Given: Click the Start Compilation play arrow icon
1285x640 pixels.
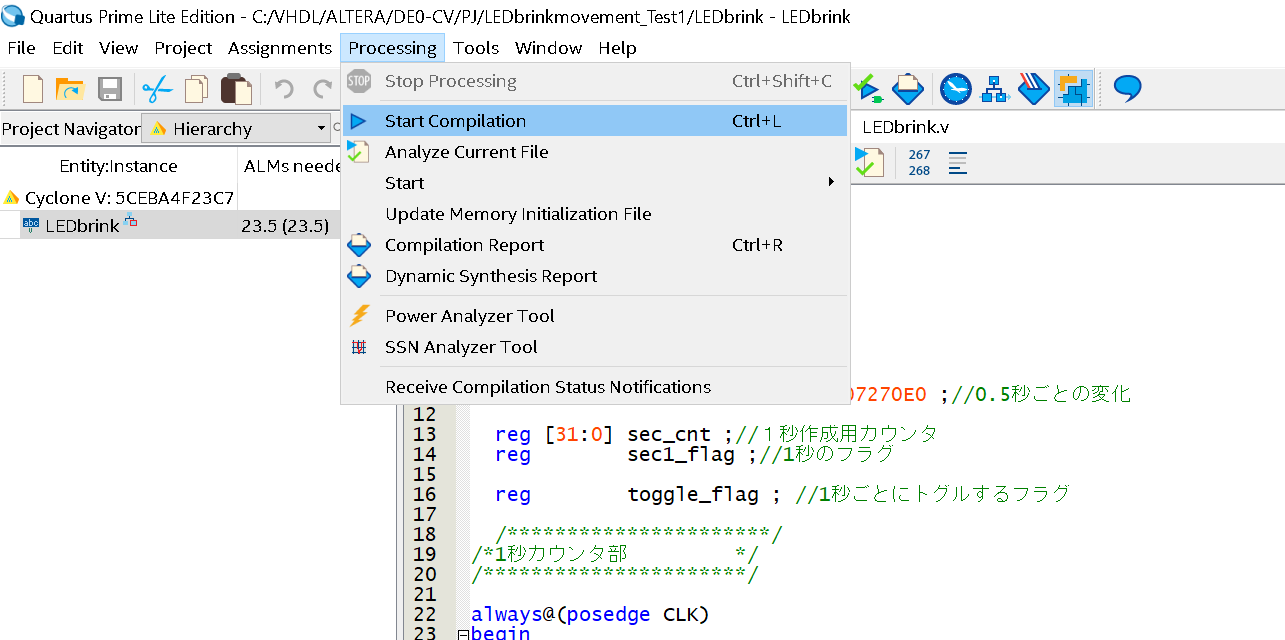Looking at the screenshot, I should pyautogui.click(x=359, y=121).
